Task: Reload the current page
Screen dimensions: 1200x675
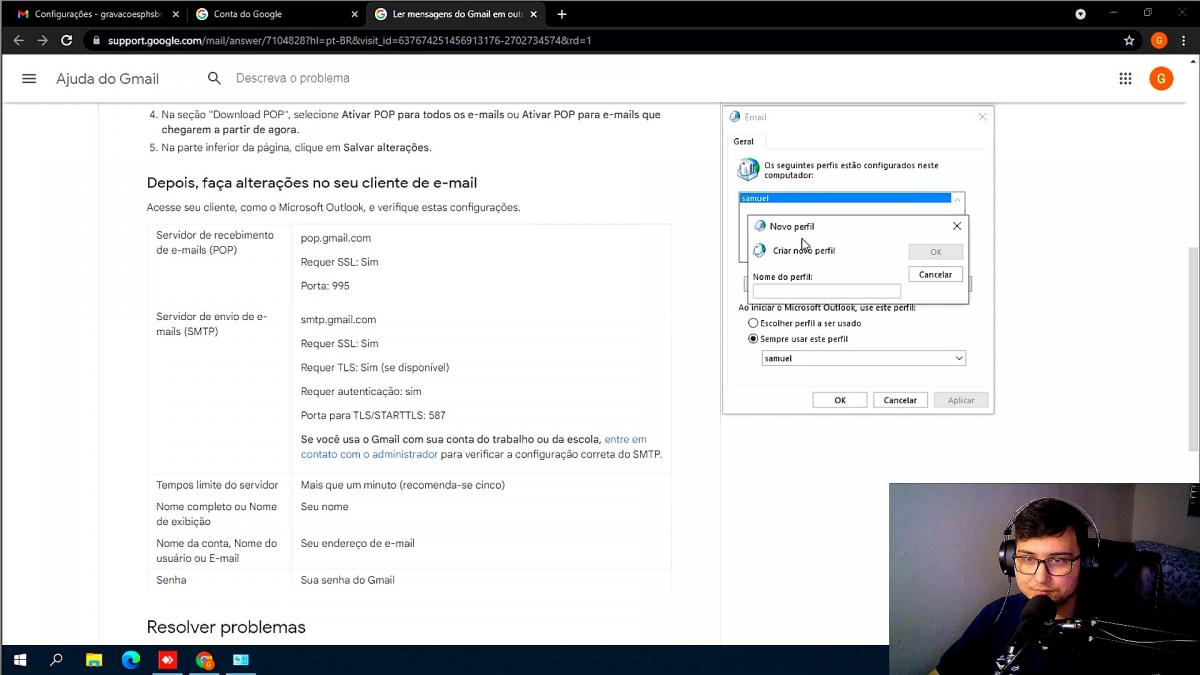Action: [x=66, y=40]
